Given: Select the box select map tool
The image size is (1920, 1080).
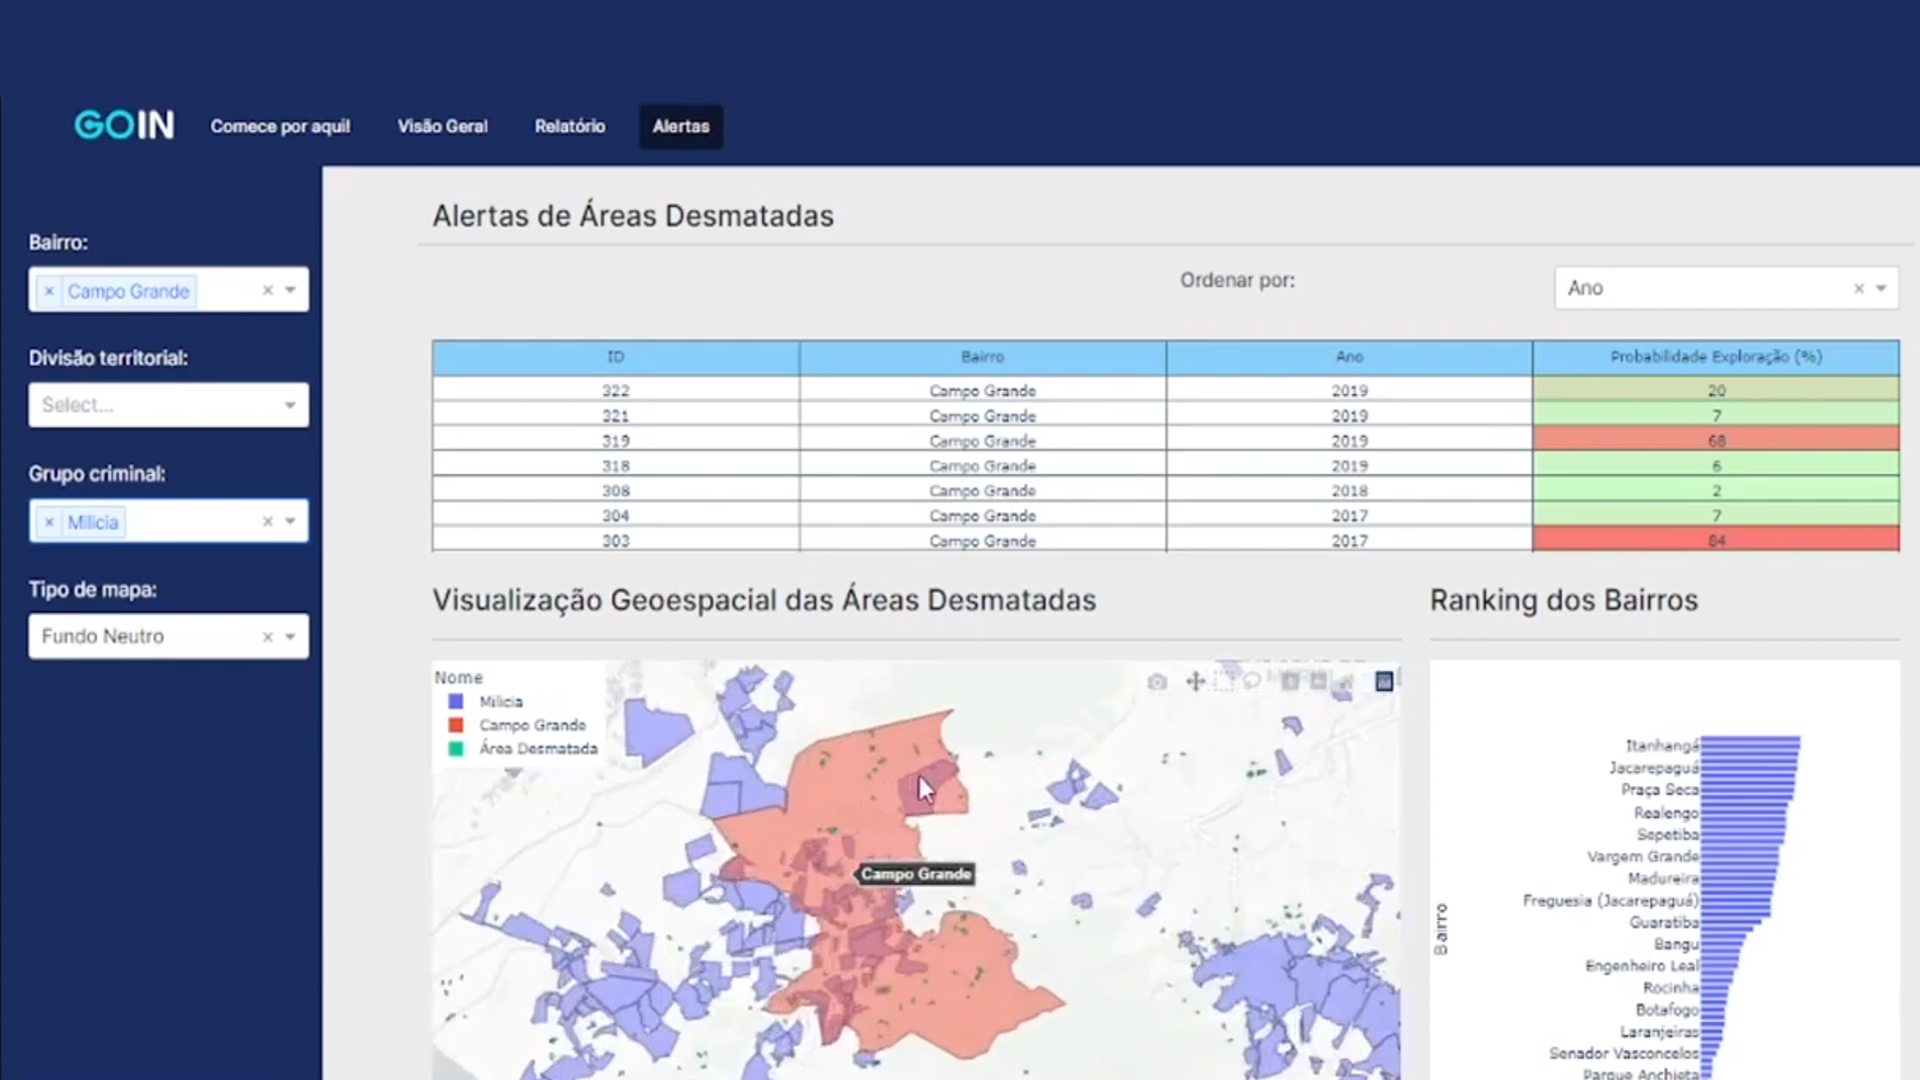Looking at the screenshot, I should [1224, 682].
